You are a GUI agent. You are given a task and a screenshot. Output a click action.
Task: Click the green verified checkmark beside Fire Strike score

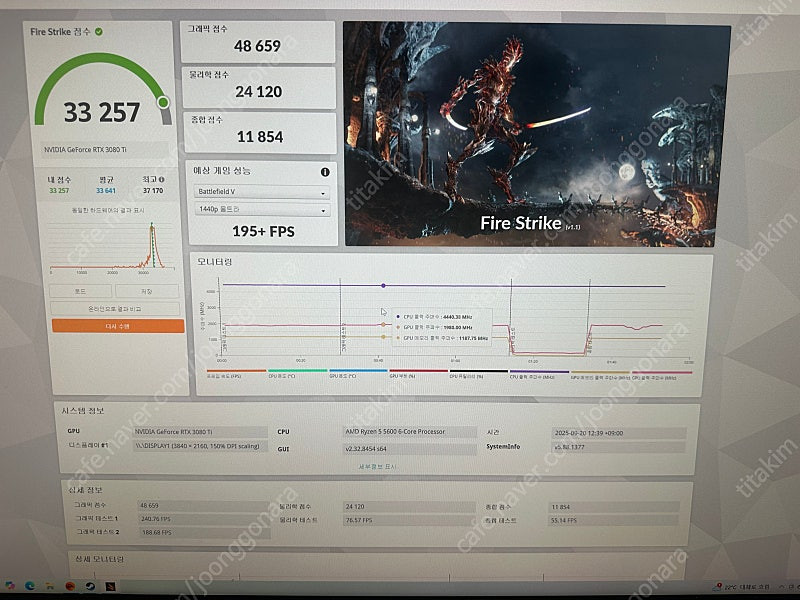pos(99,32)
